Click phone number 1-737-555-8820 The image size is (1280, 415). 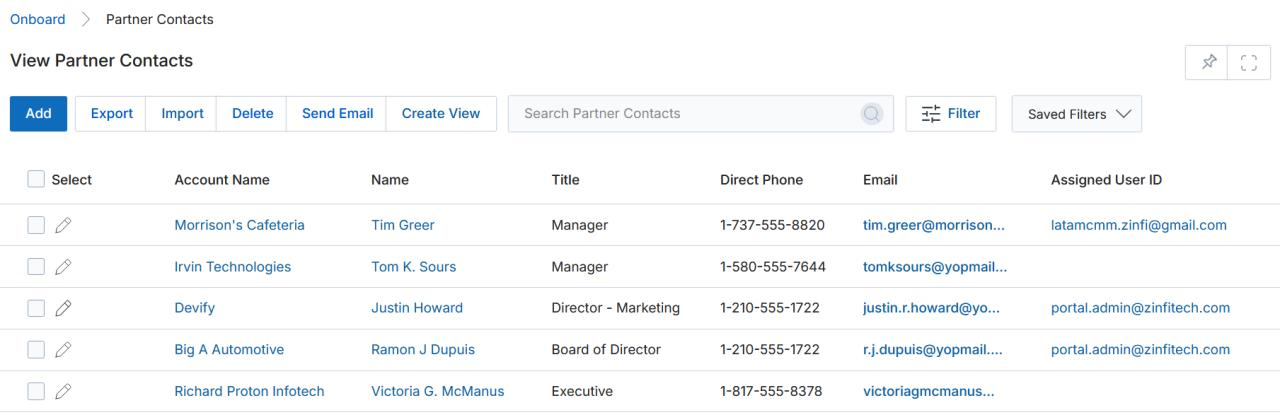click(772, 225)
